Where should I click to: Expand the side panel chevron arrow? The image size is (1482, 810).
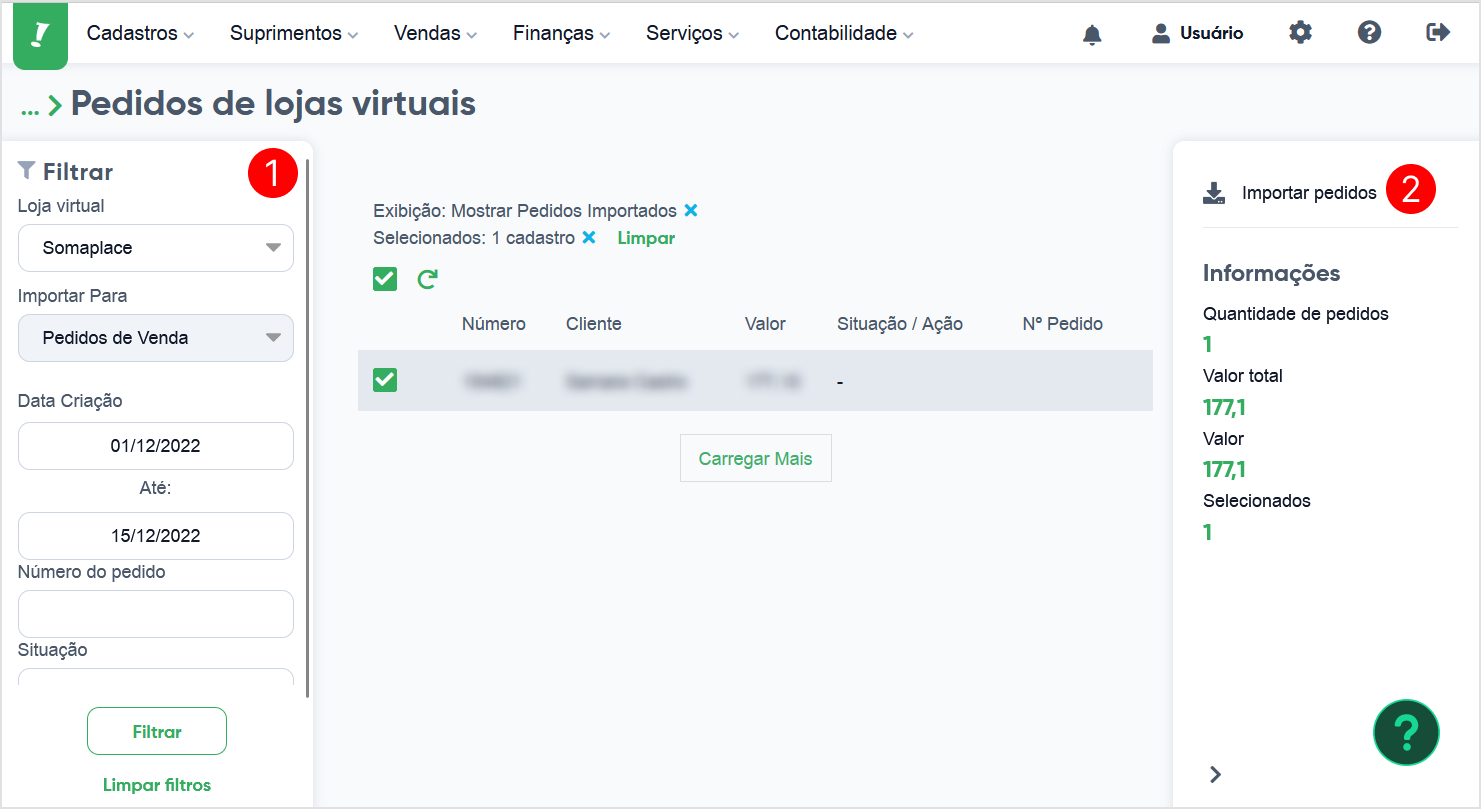(x=1216, y=774)
